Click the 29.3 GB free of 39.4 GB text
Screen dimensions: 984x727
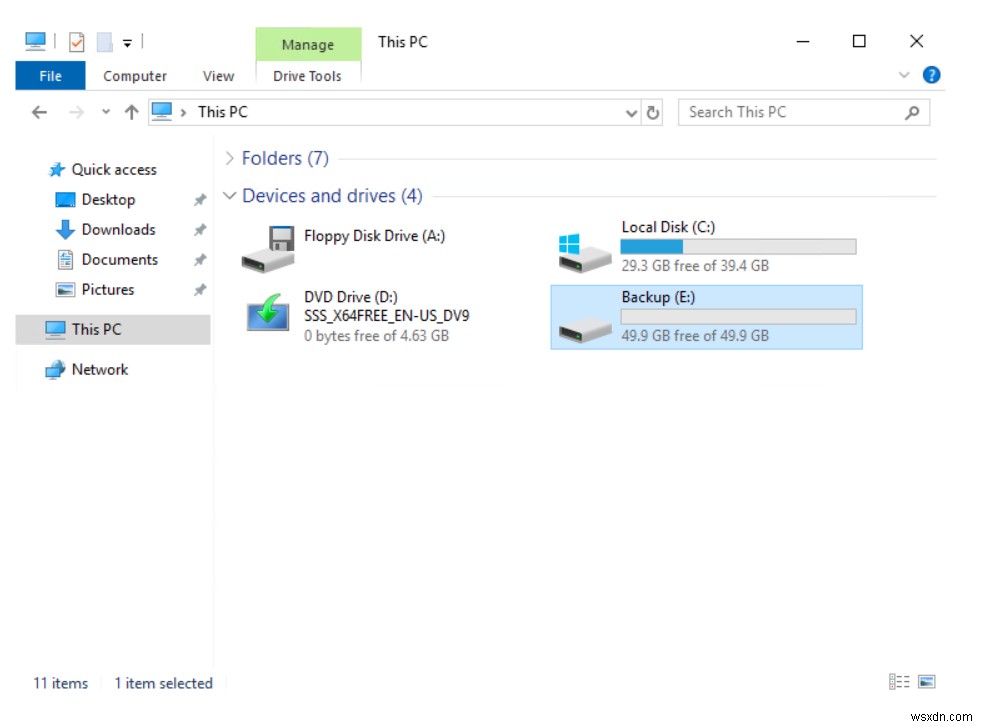[x=695, y=266]
